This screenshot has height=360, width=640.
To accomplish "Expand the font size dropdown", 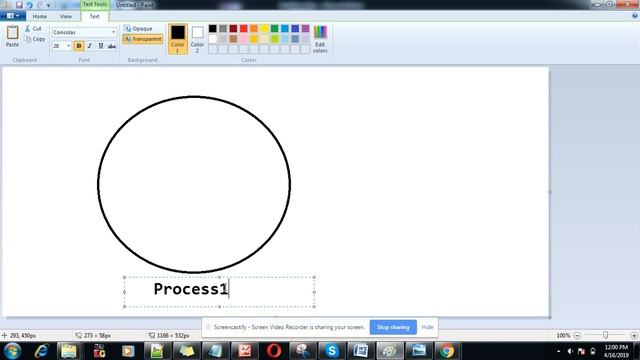I will pyautogui.click(x=68, y=46).
